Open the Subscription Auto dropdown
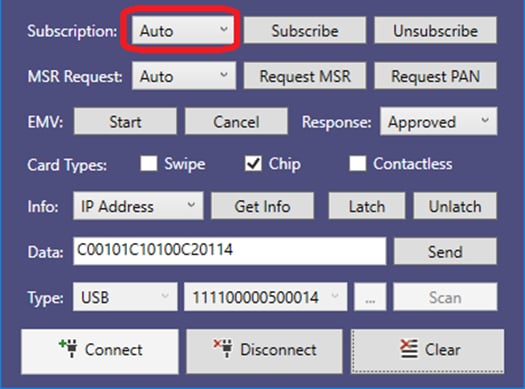This screenshot has width=525, height=389. (x=183, y=31)
